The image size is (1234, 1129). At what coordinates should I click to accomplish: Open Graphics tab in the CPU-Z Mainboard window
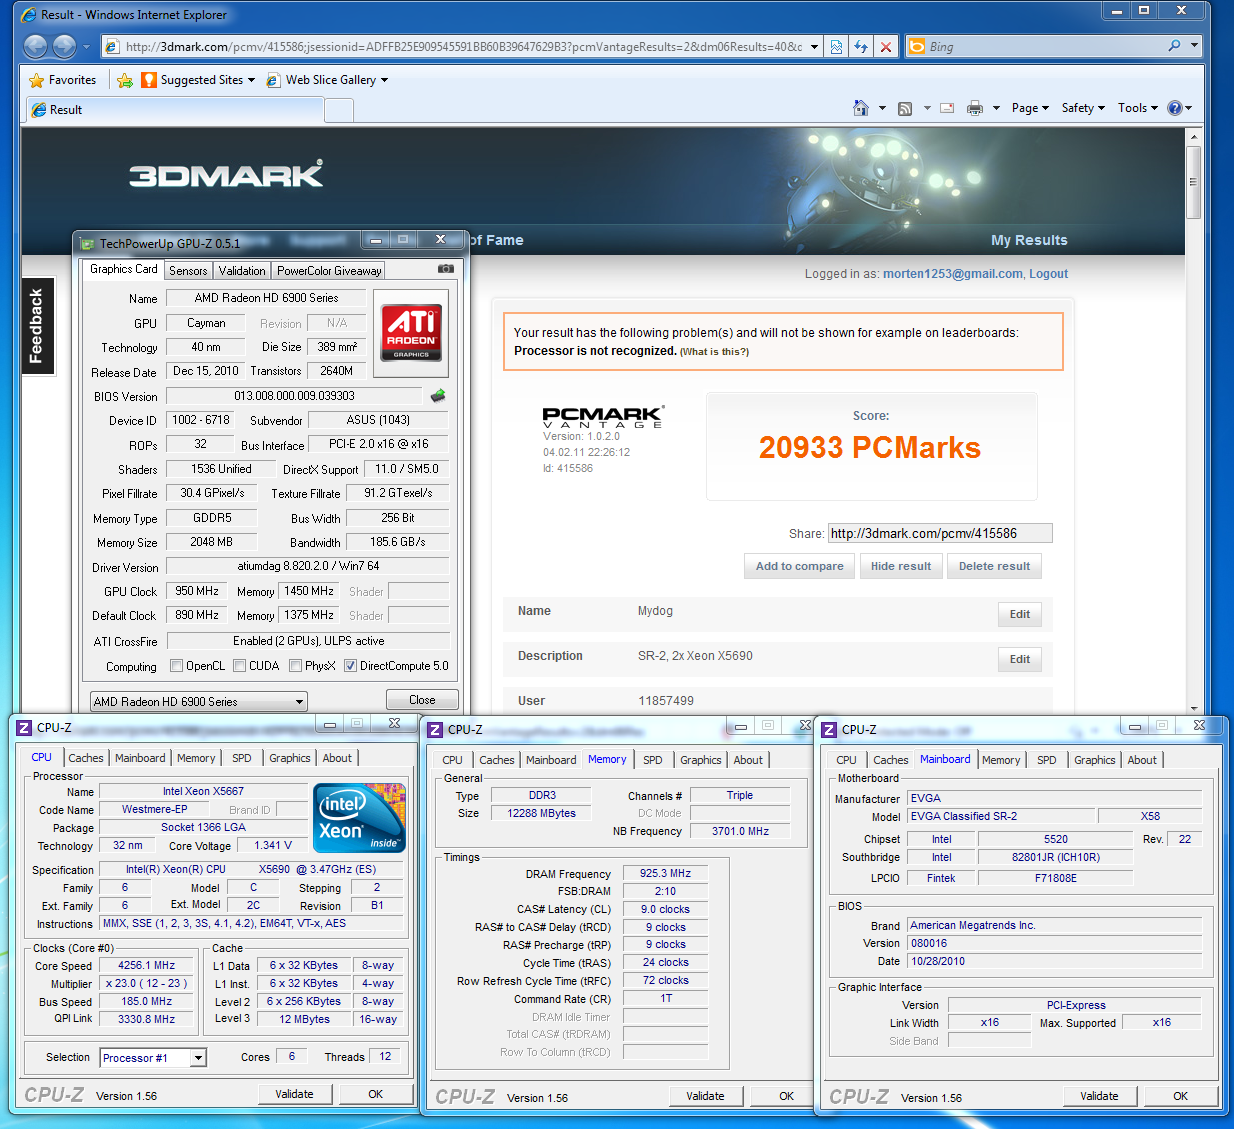pos(1095,760)
